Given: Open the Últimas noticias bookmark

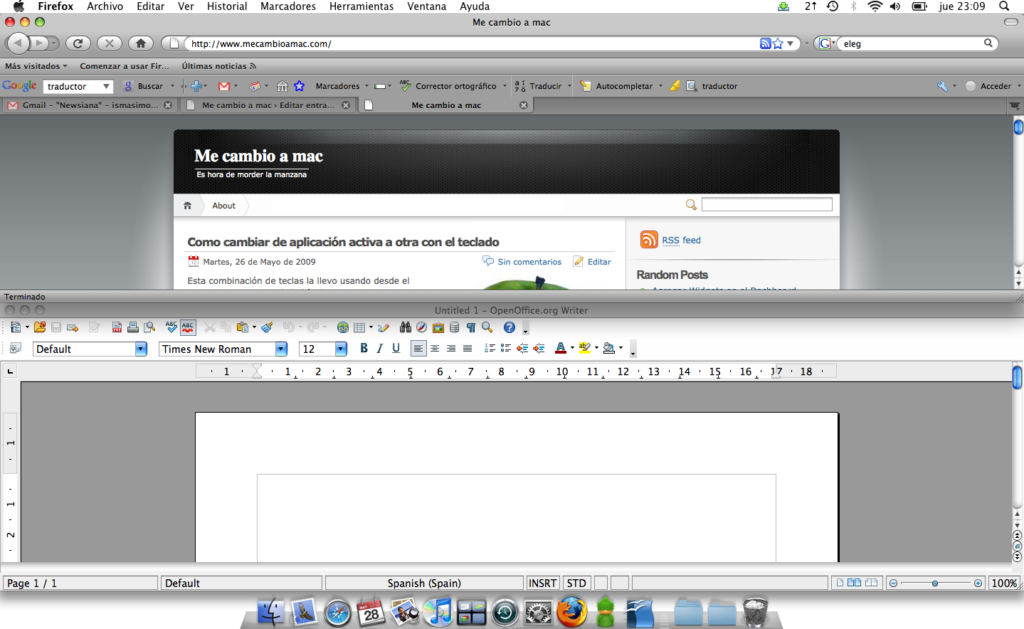Looking at the screenshot, I should (x=219, y=66).
